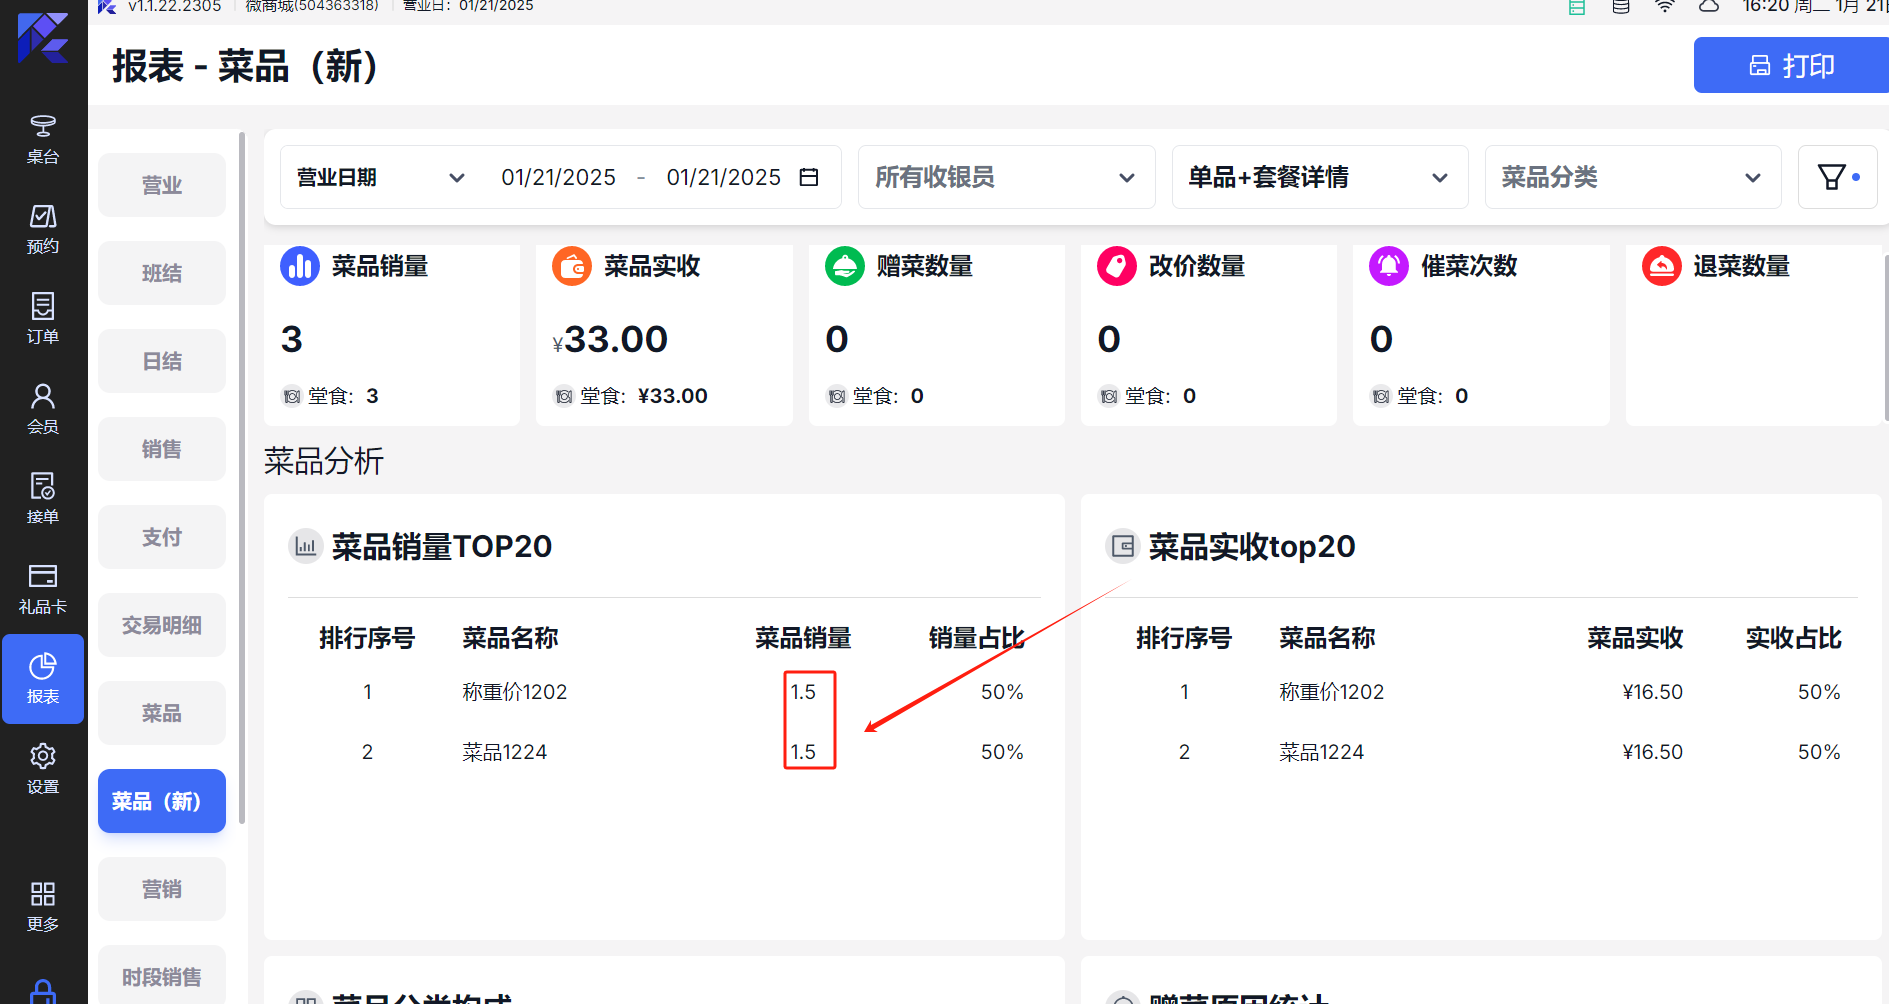This screenshot has height=1004, width=1889.
Task: Click 称重价1202 in 菜品销量TOP20 table
Action: tap(514, 692)
